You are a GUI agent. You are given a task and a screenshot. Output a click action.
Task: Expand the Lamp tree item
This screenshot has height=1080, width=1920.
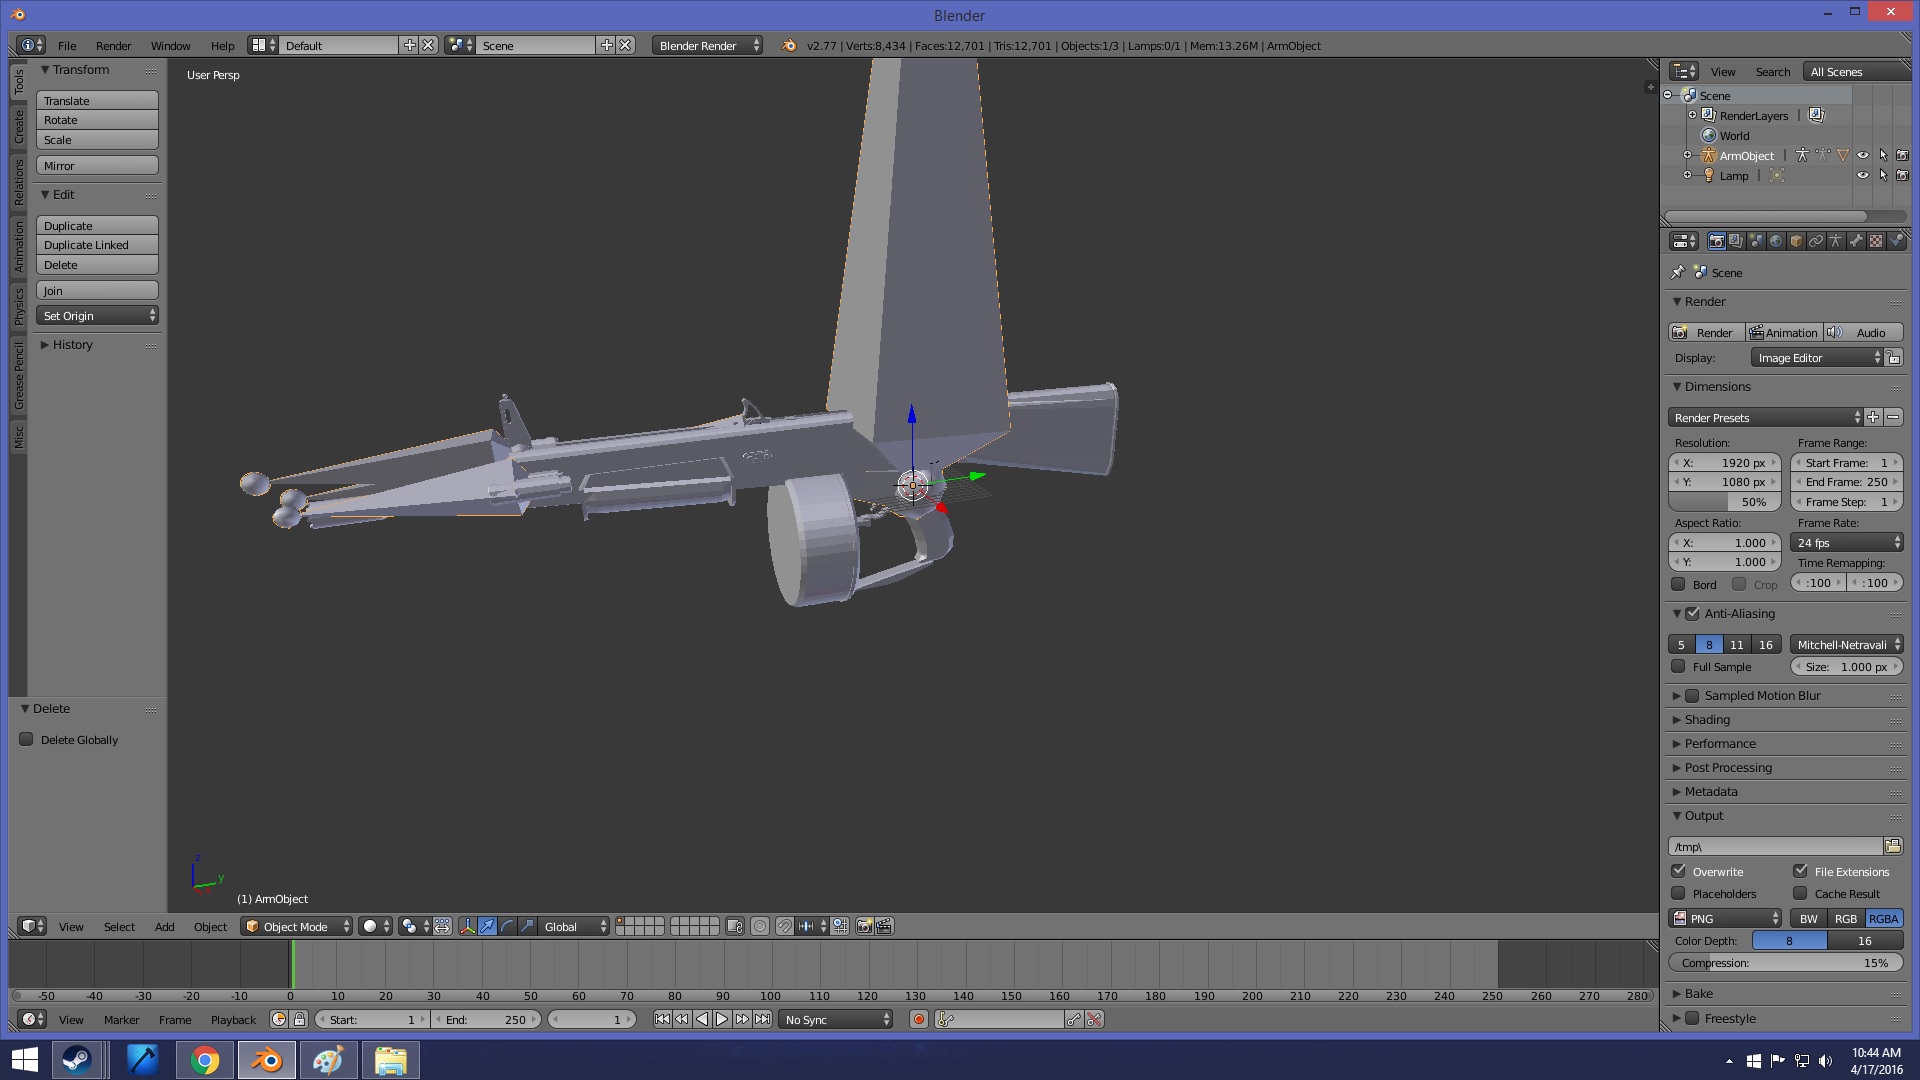coord(1687,175)
